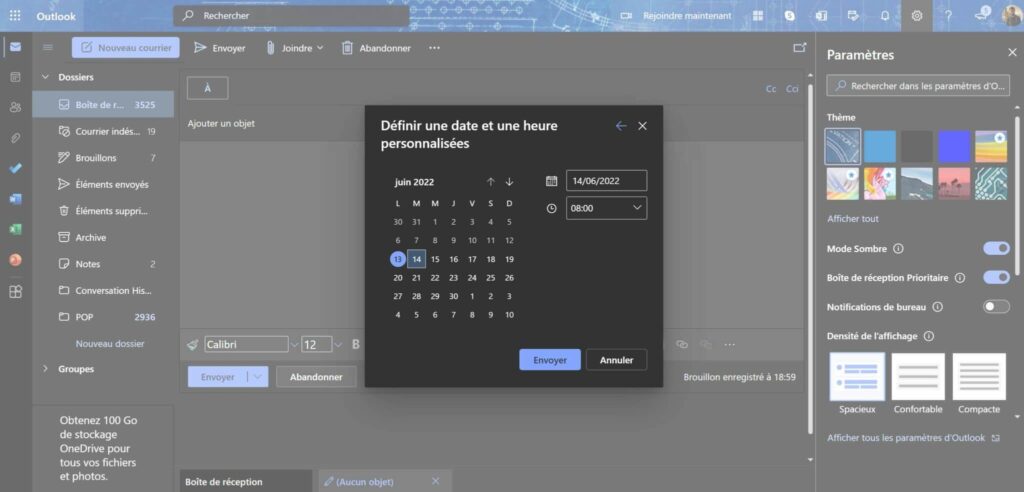
Task: Expand the Groupes section
Action: [x=46, y=369]
